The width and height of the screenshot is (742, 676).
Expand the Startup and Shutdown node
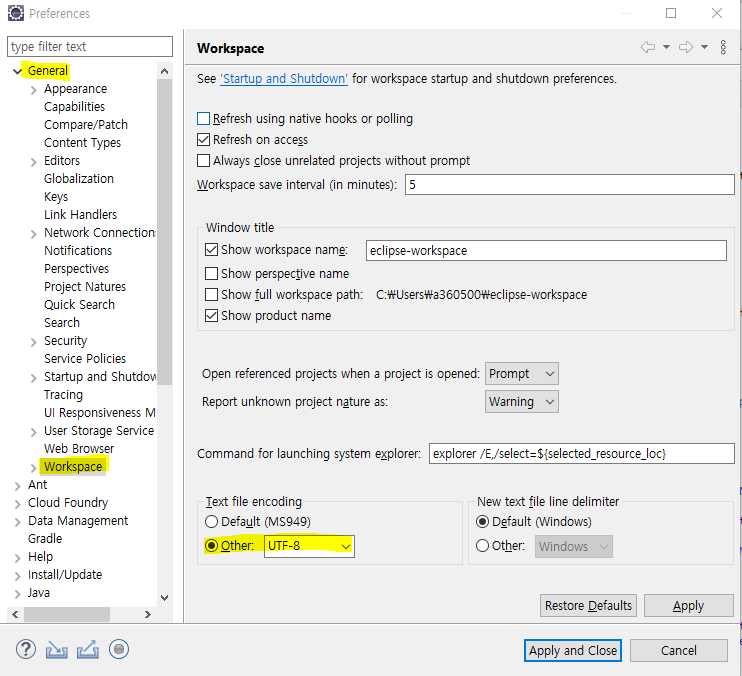click(x=34, y=378)
